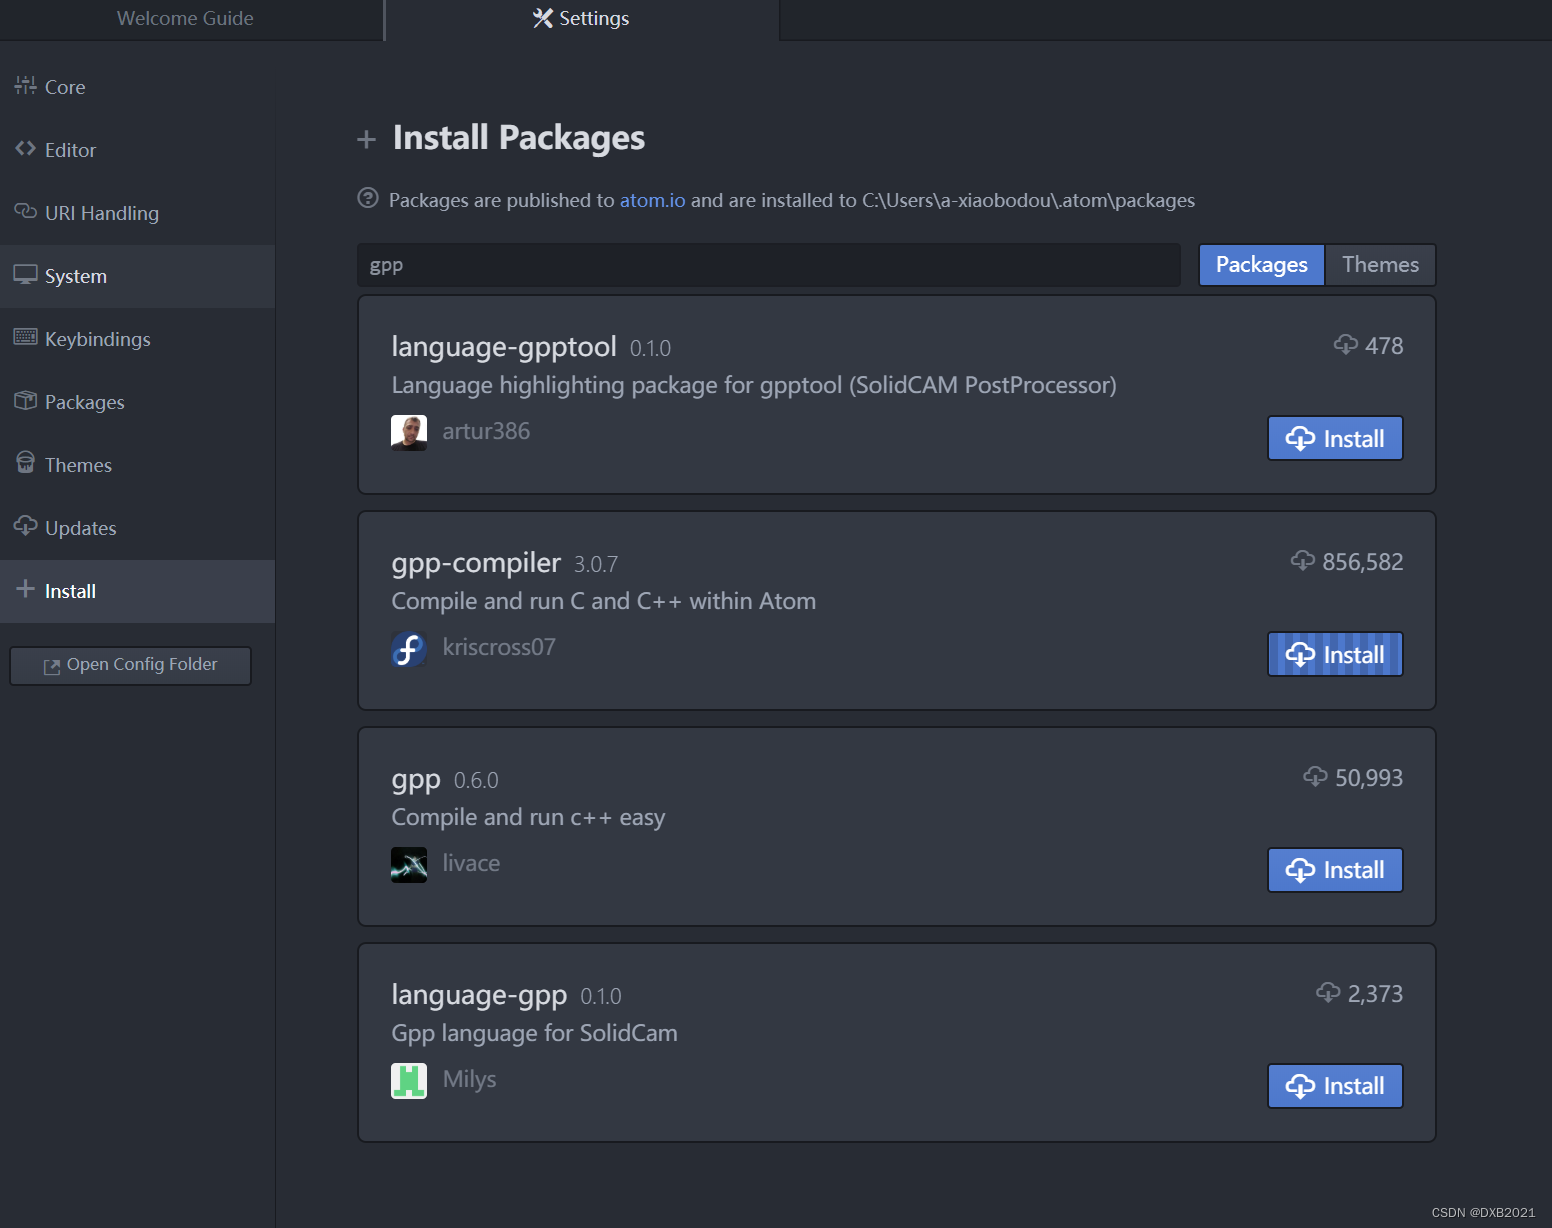Open the Updates section
This screenshot has height=1228, width=1552.
pyautogui.click(x=137, y=528)
